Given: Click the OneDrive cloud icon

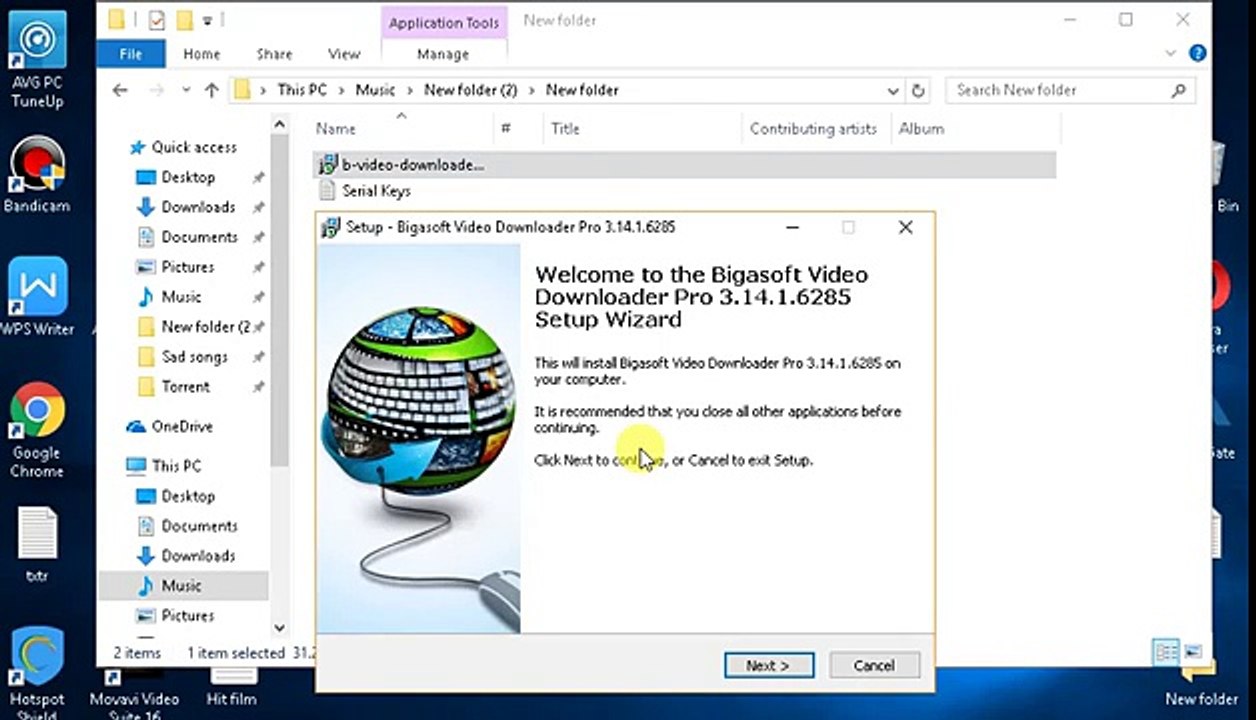Looking at the screenshot, I should click(x=136, y=426).
